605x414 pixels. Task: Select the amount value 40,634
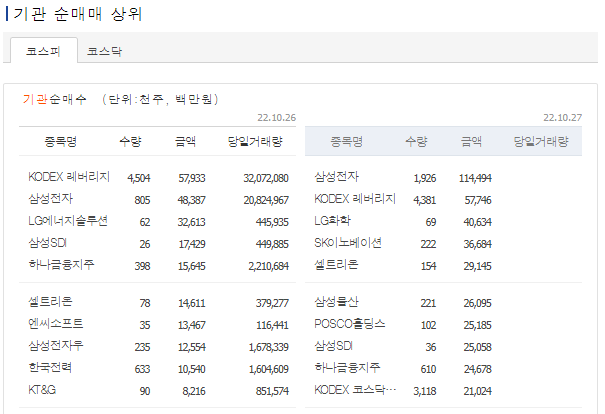tap(478, 222)
